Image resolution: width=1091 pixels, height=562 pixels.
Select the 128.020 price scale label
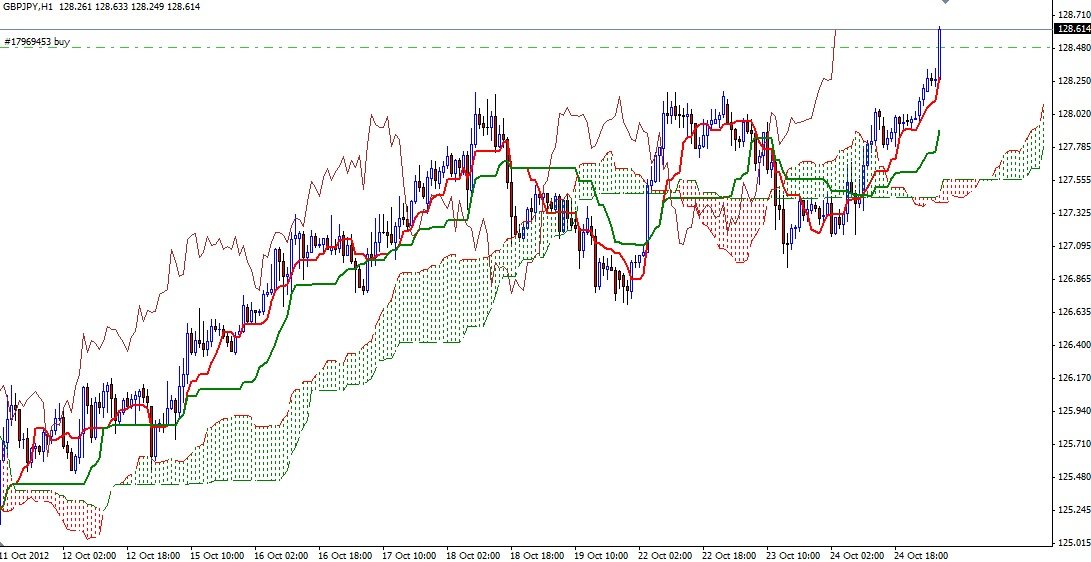pyautogui.click(x=1074, y=114)
